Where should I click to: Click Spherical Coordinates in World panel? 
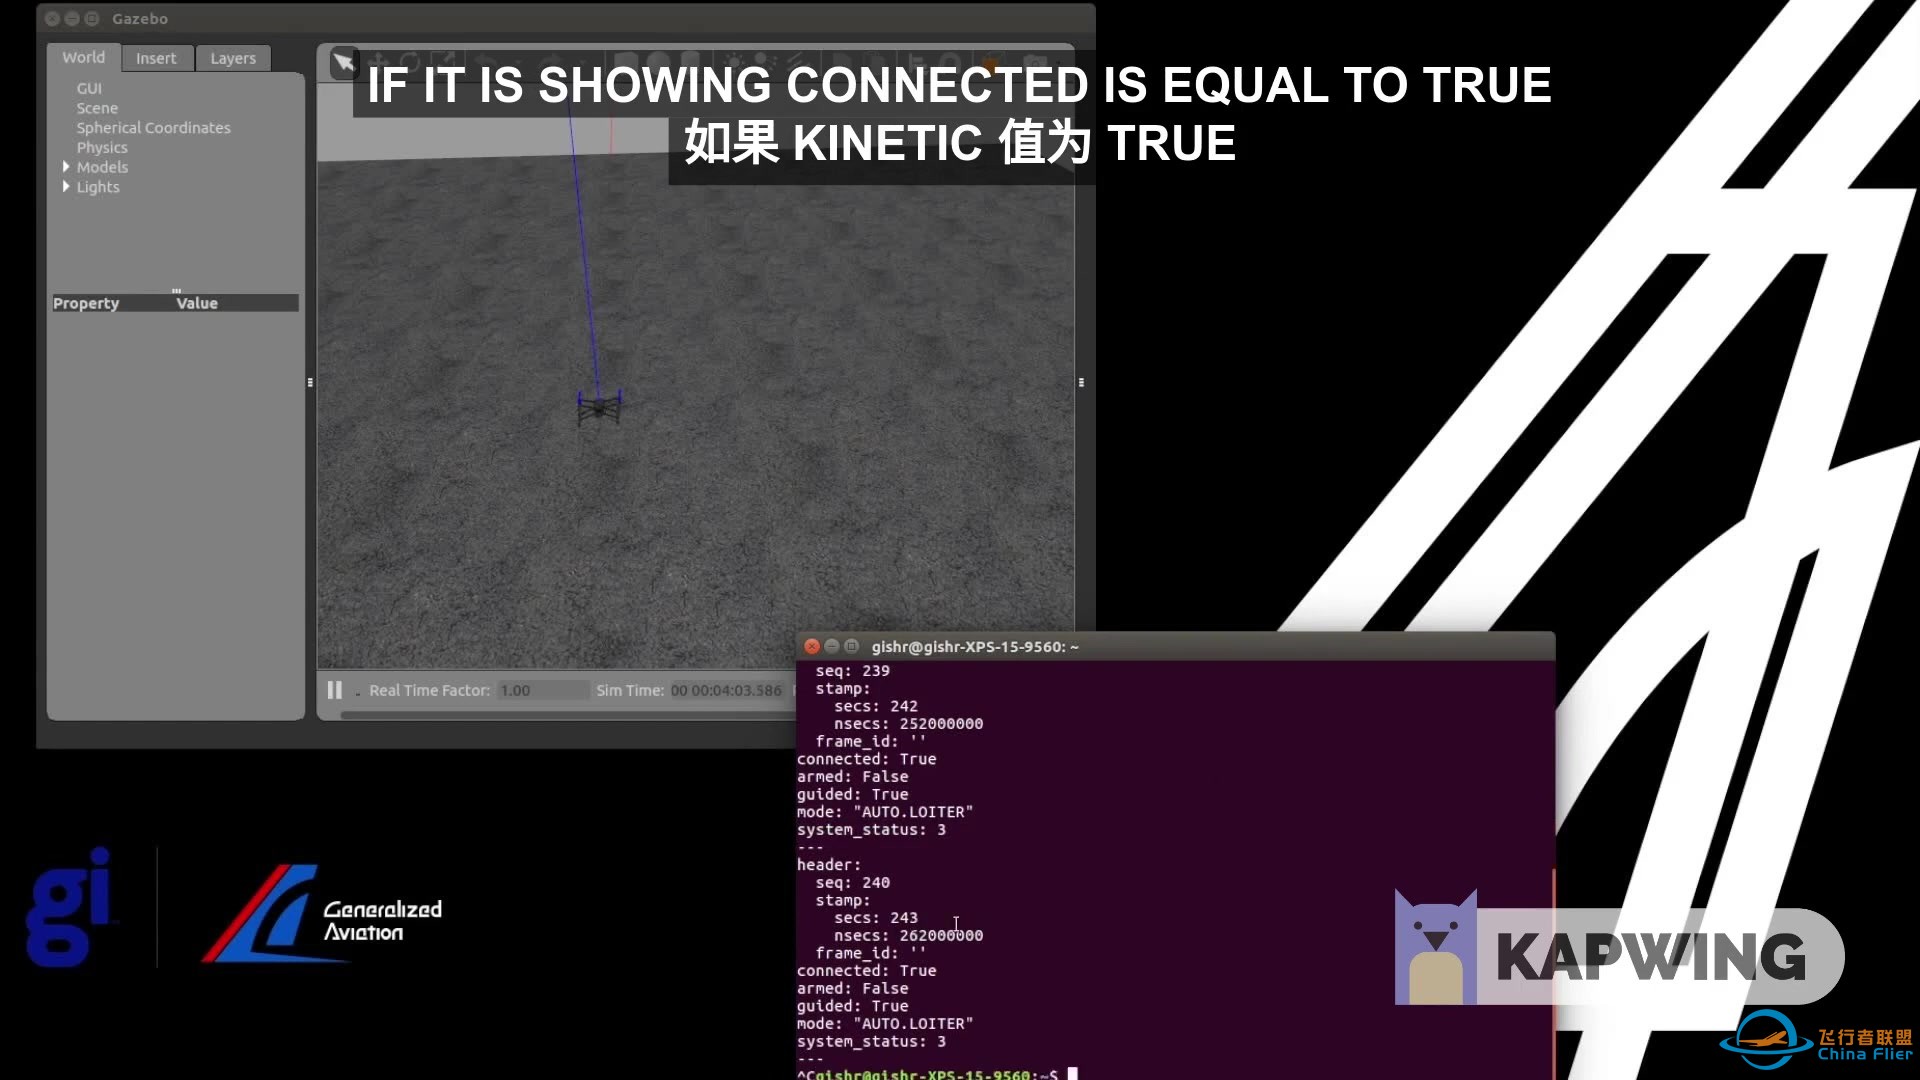[153, 127]
